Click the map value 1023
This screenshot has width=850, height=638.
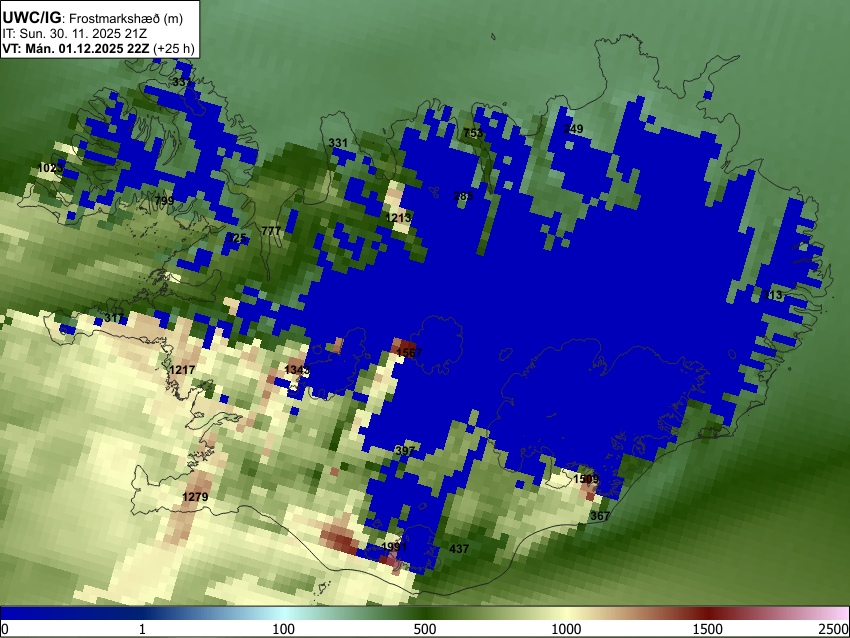tap(50, 168)
